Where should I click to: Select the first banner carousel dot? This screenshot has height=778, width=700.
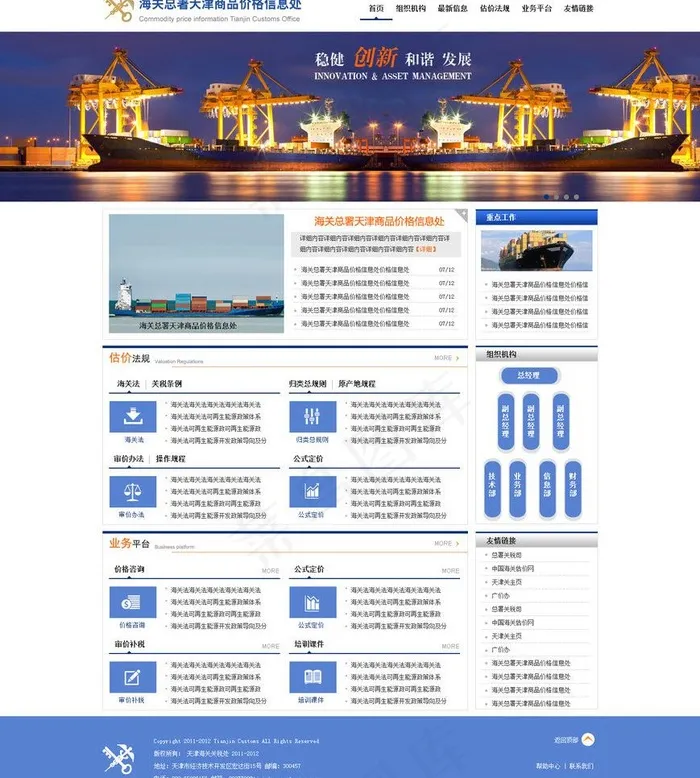(547, 197)
